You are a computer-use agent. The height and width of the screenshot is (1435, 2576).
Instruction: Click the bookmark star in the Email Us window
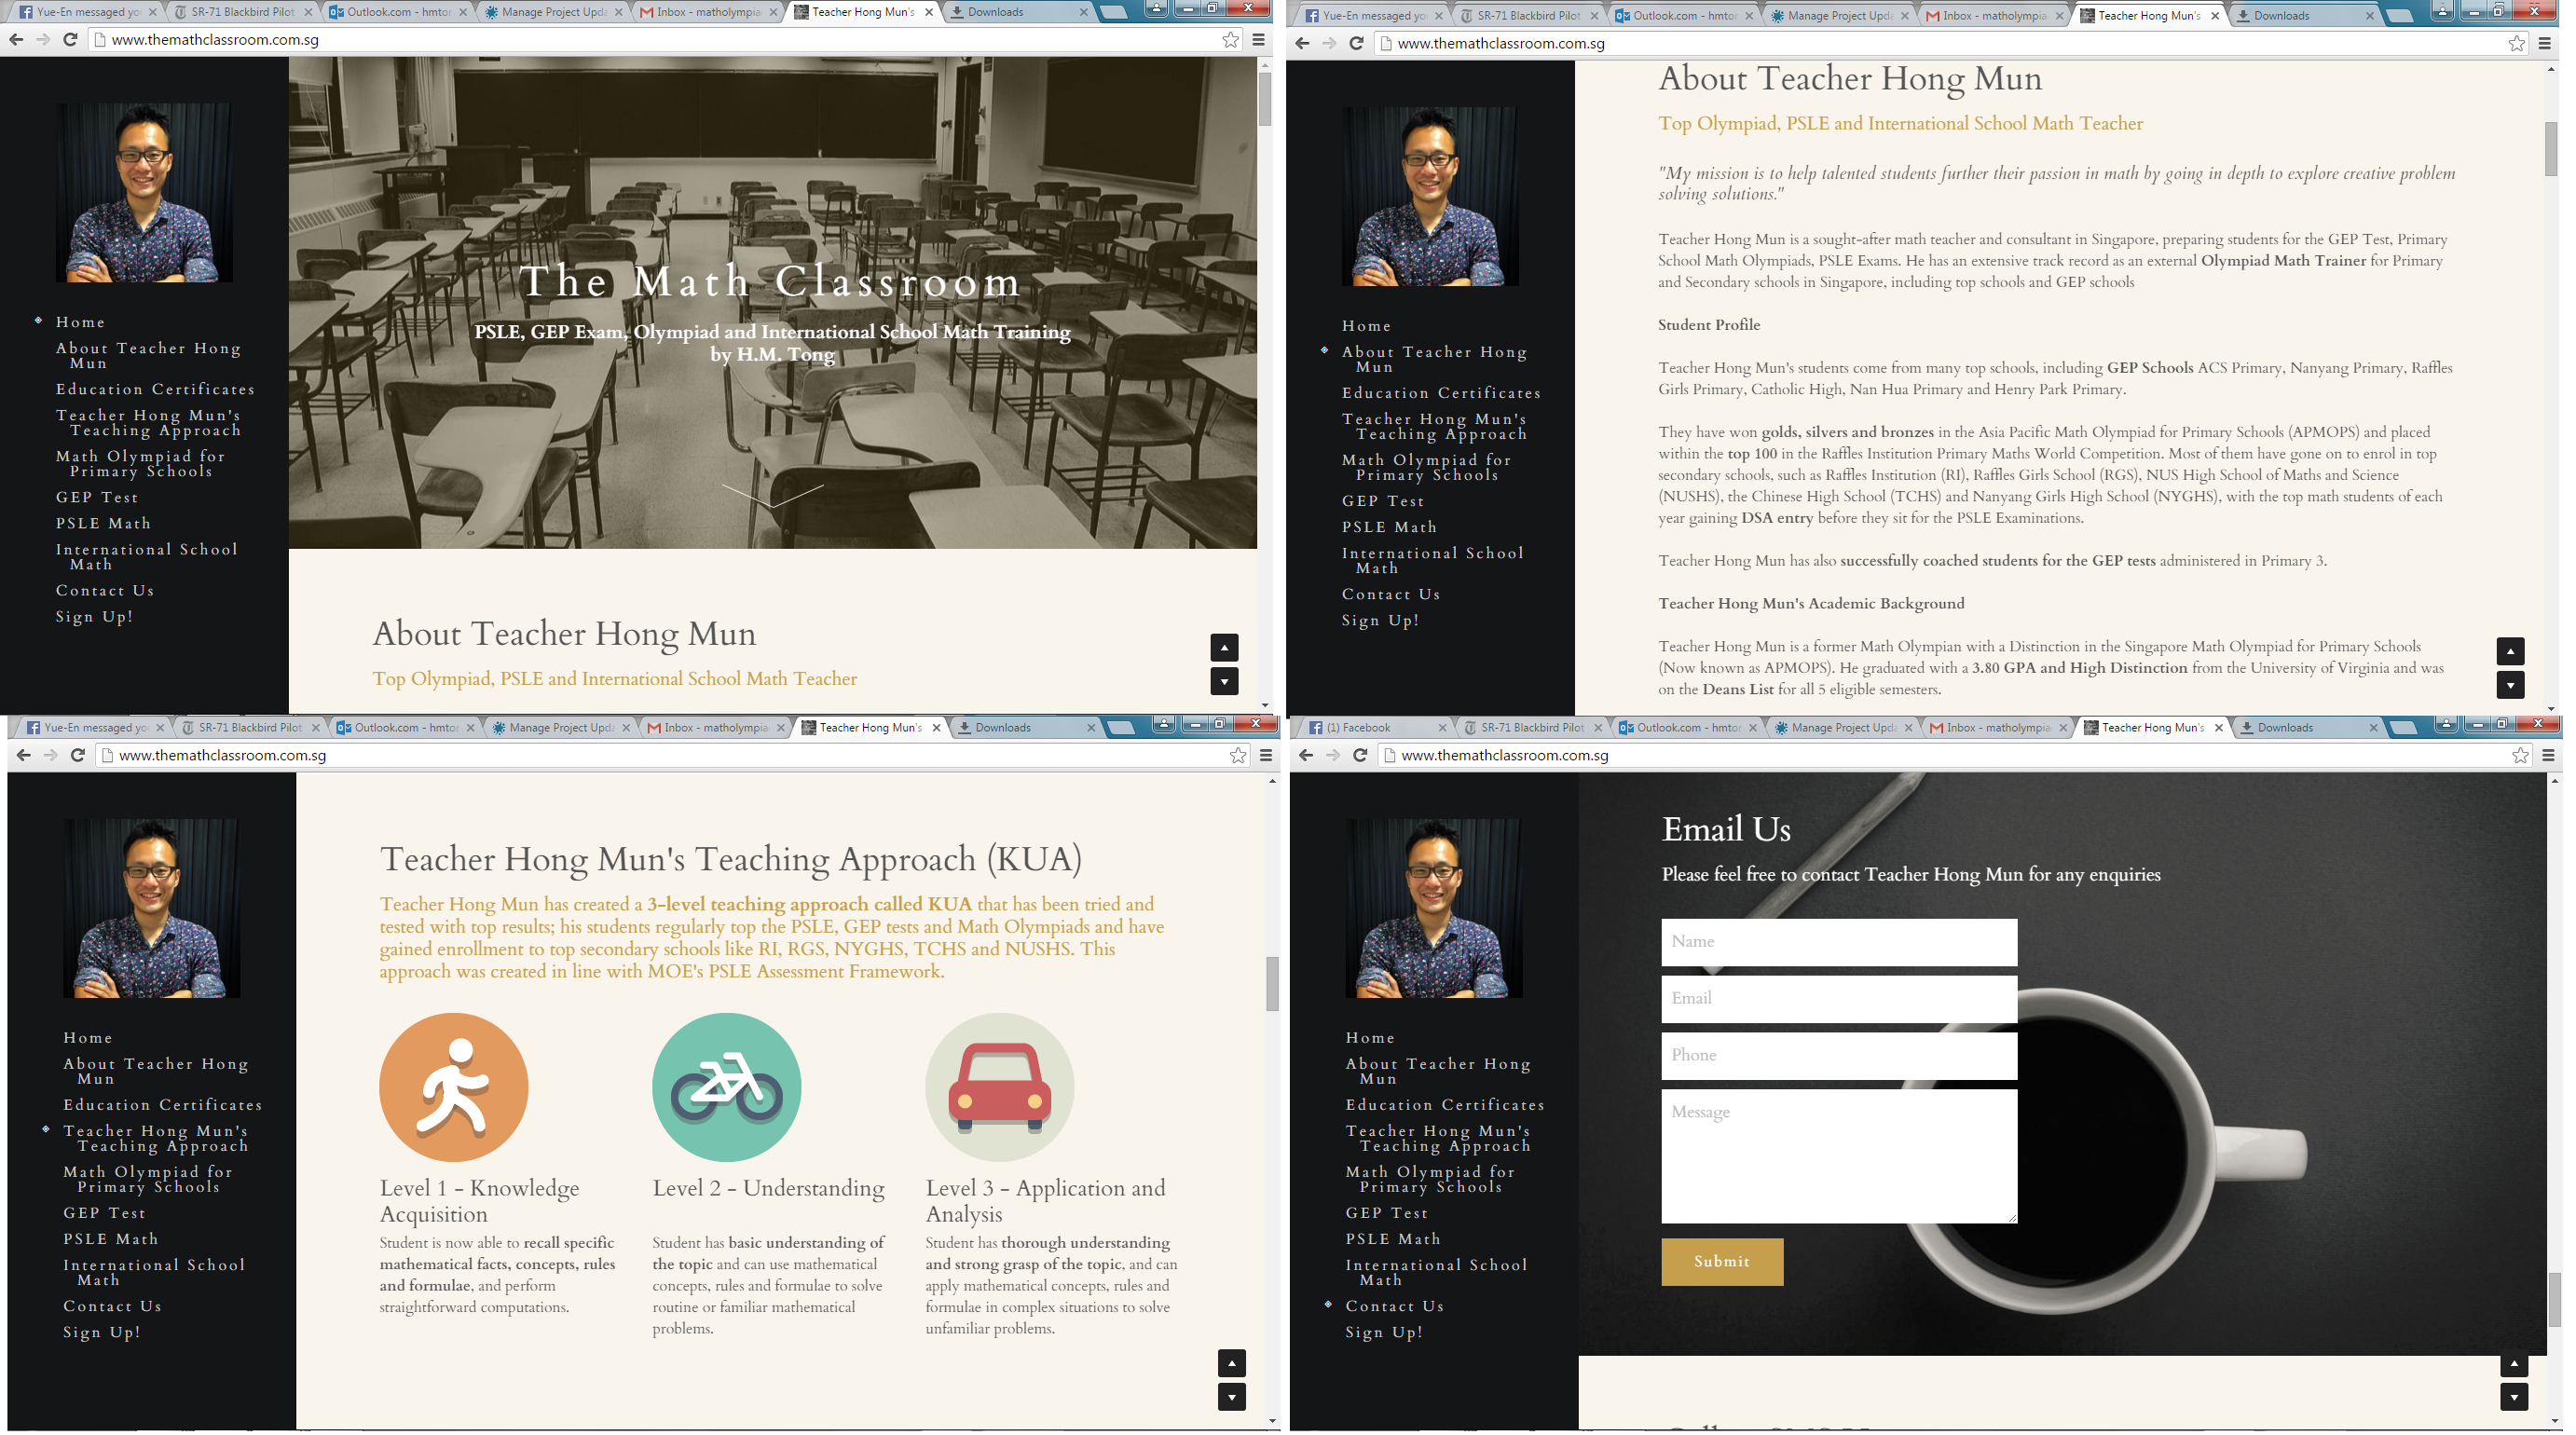point(2520,755)
